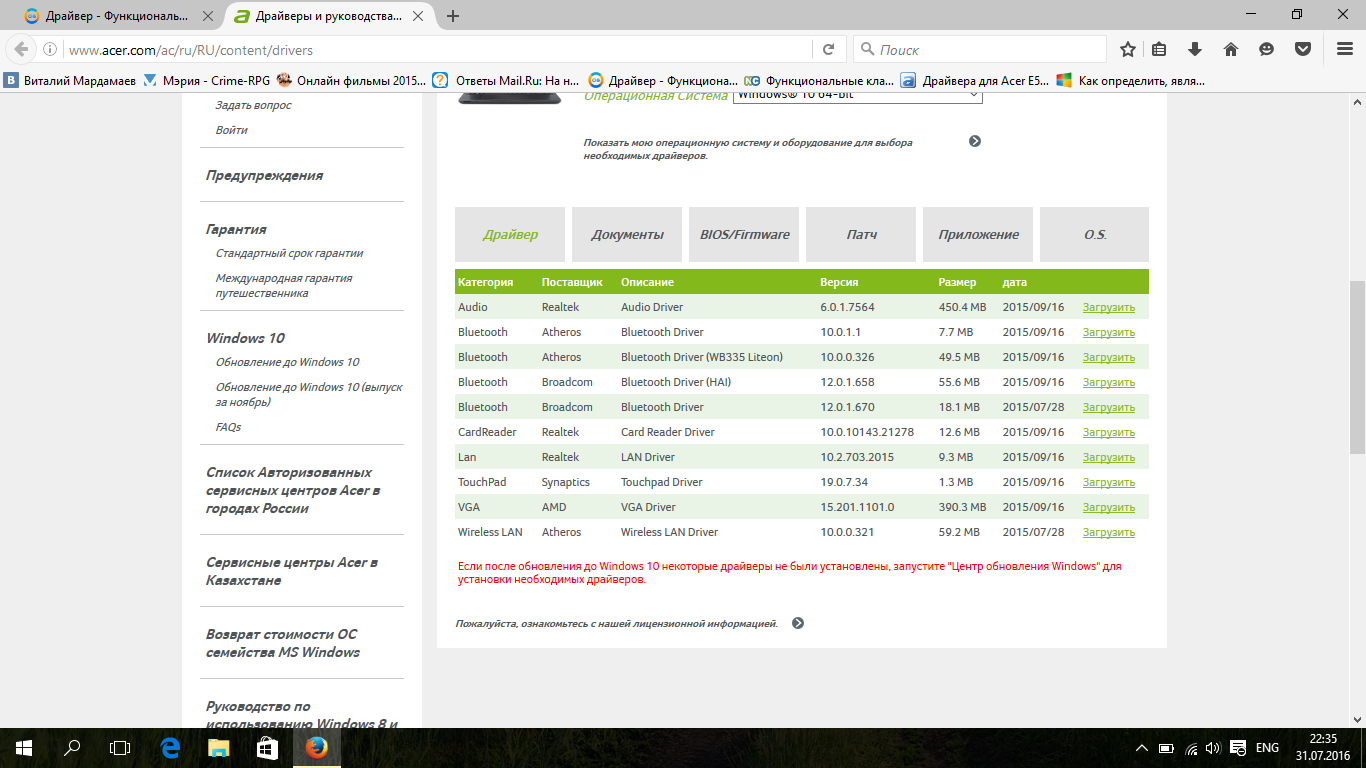Open the volume speaker tray icon
The image size is (1366, 768).
1213,748
